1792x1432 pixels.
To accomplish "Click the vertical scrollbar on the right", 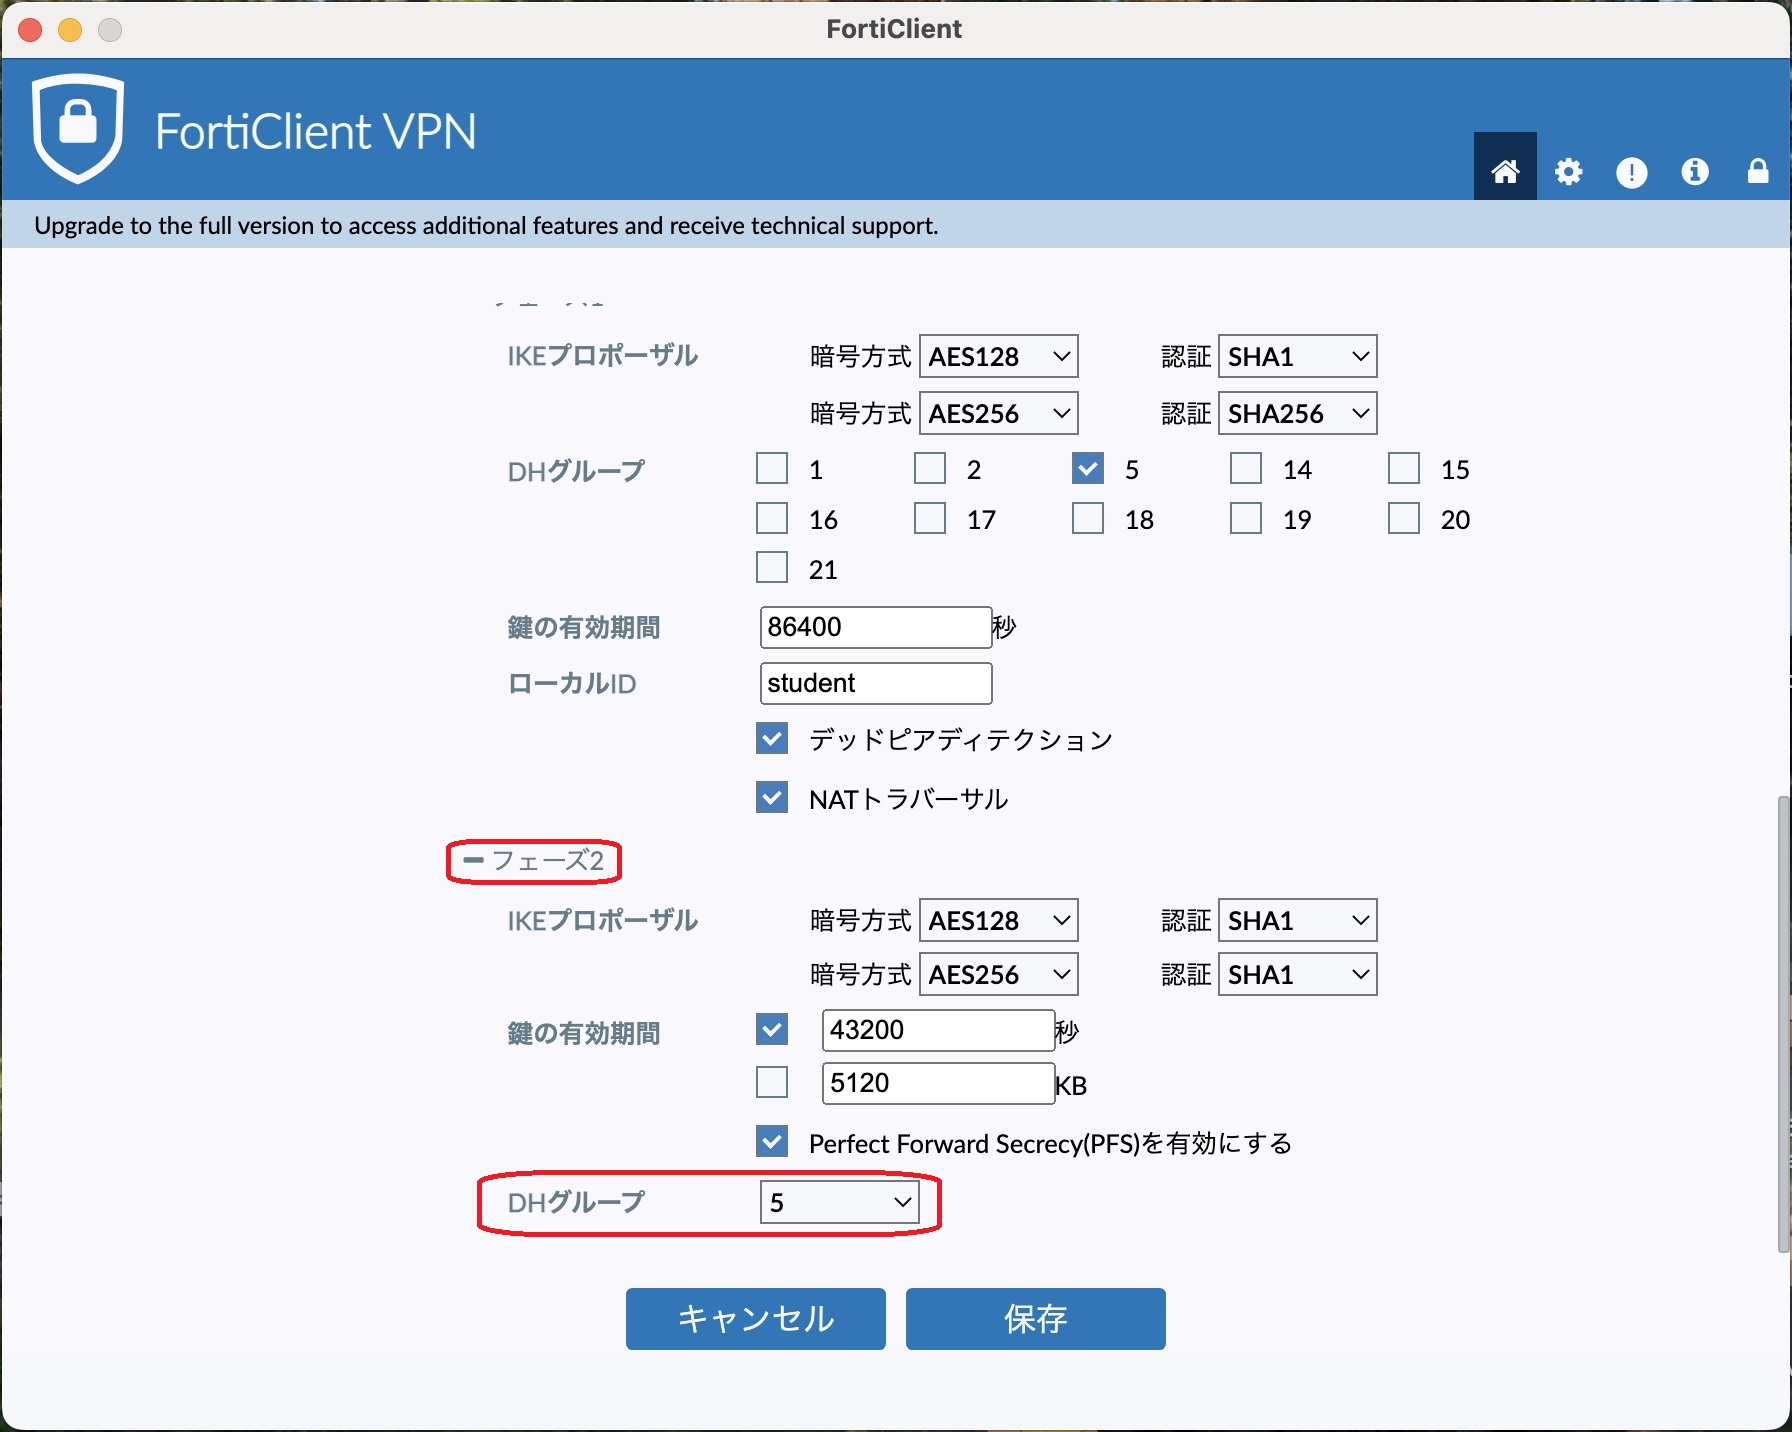I will coord(1783,1020).
